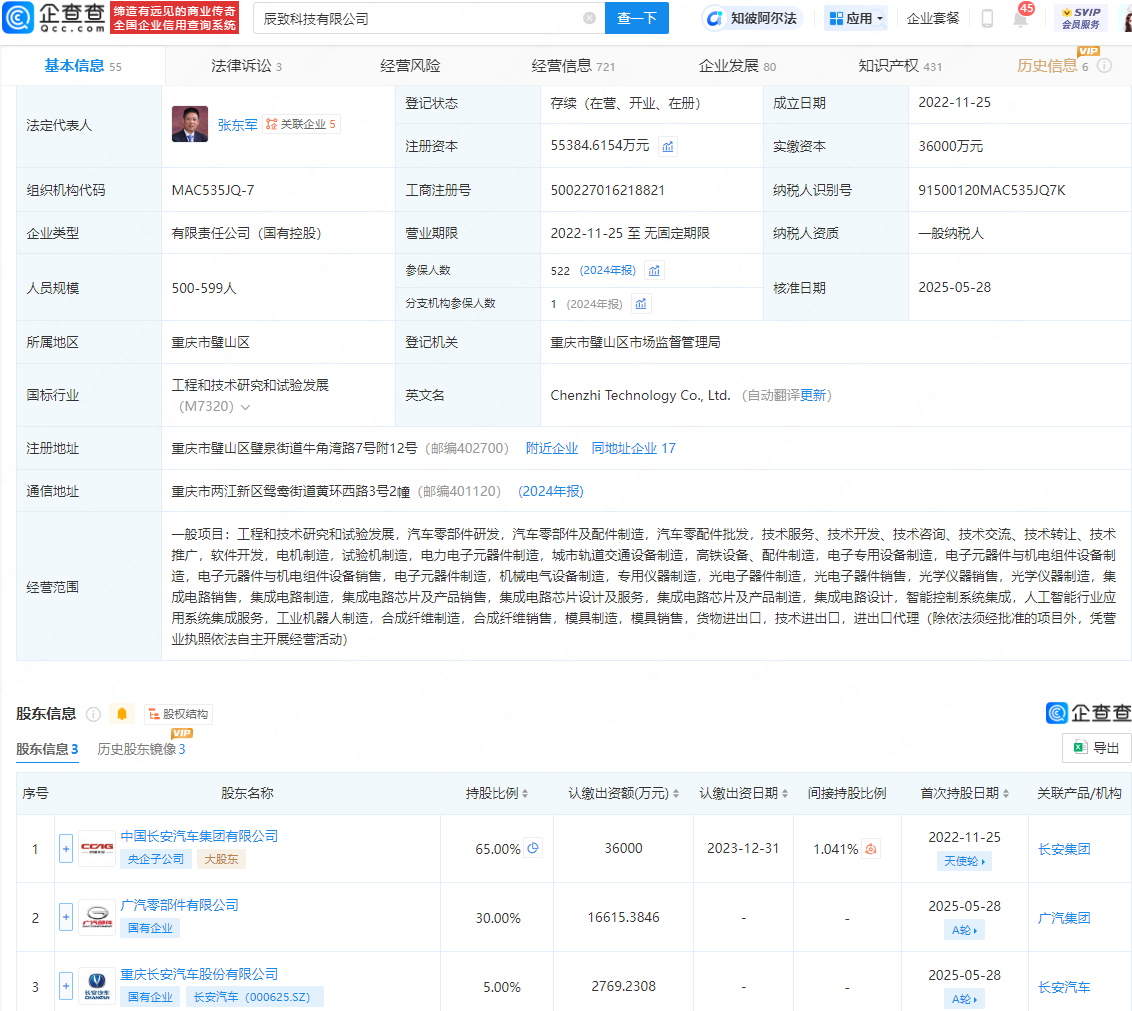Switch to 经营风险 tab
1132x1011 pixels.
(410, 66)
